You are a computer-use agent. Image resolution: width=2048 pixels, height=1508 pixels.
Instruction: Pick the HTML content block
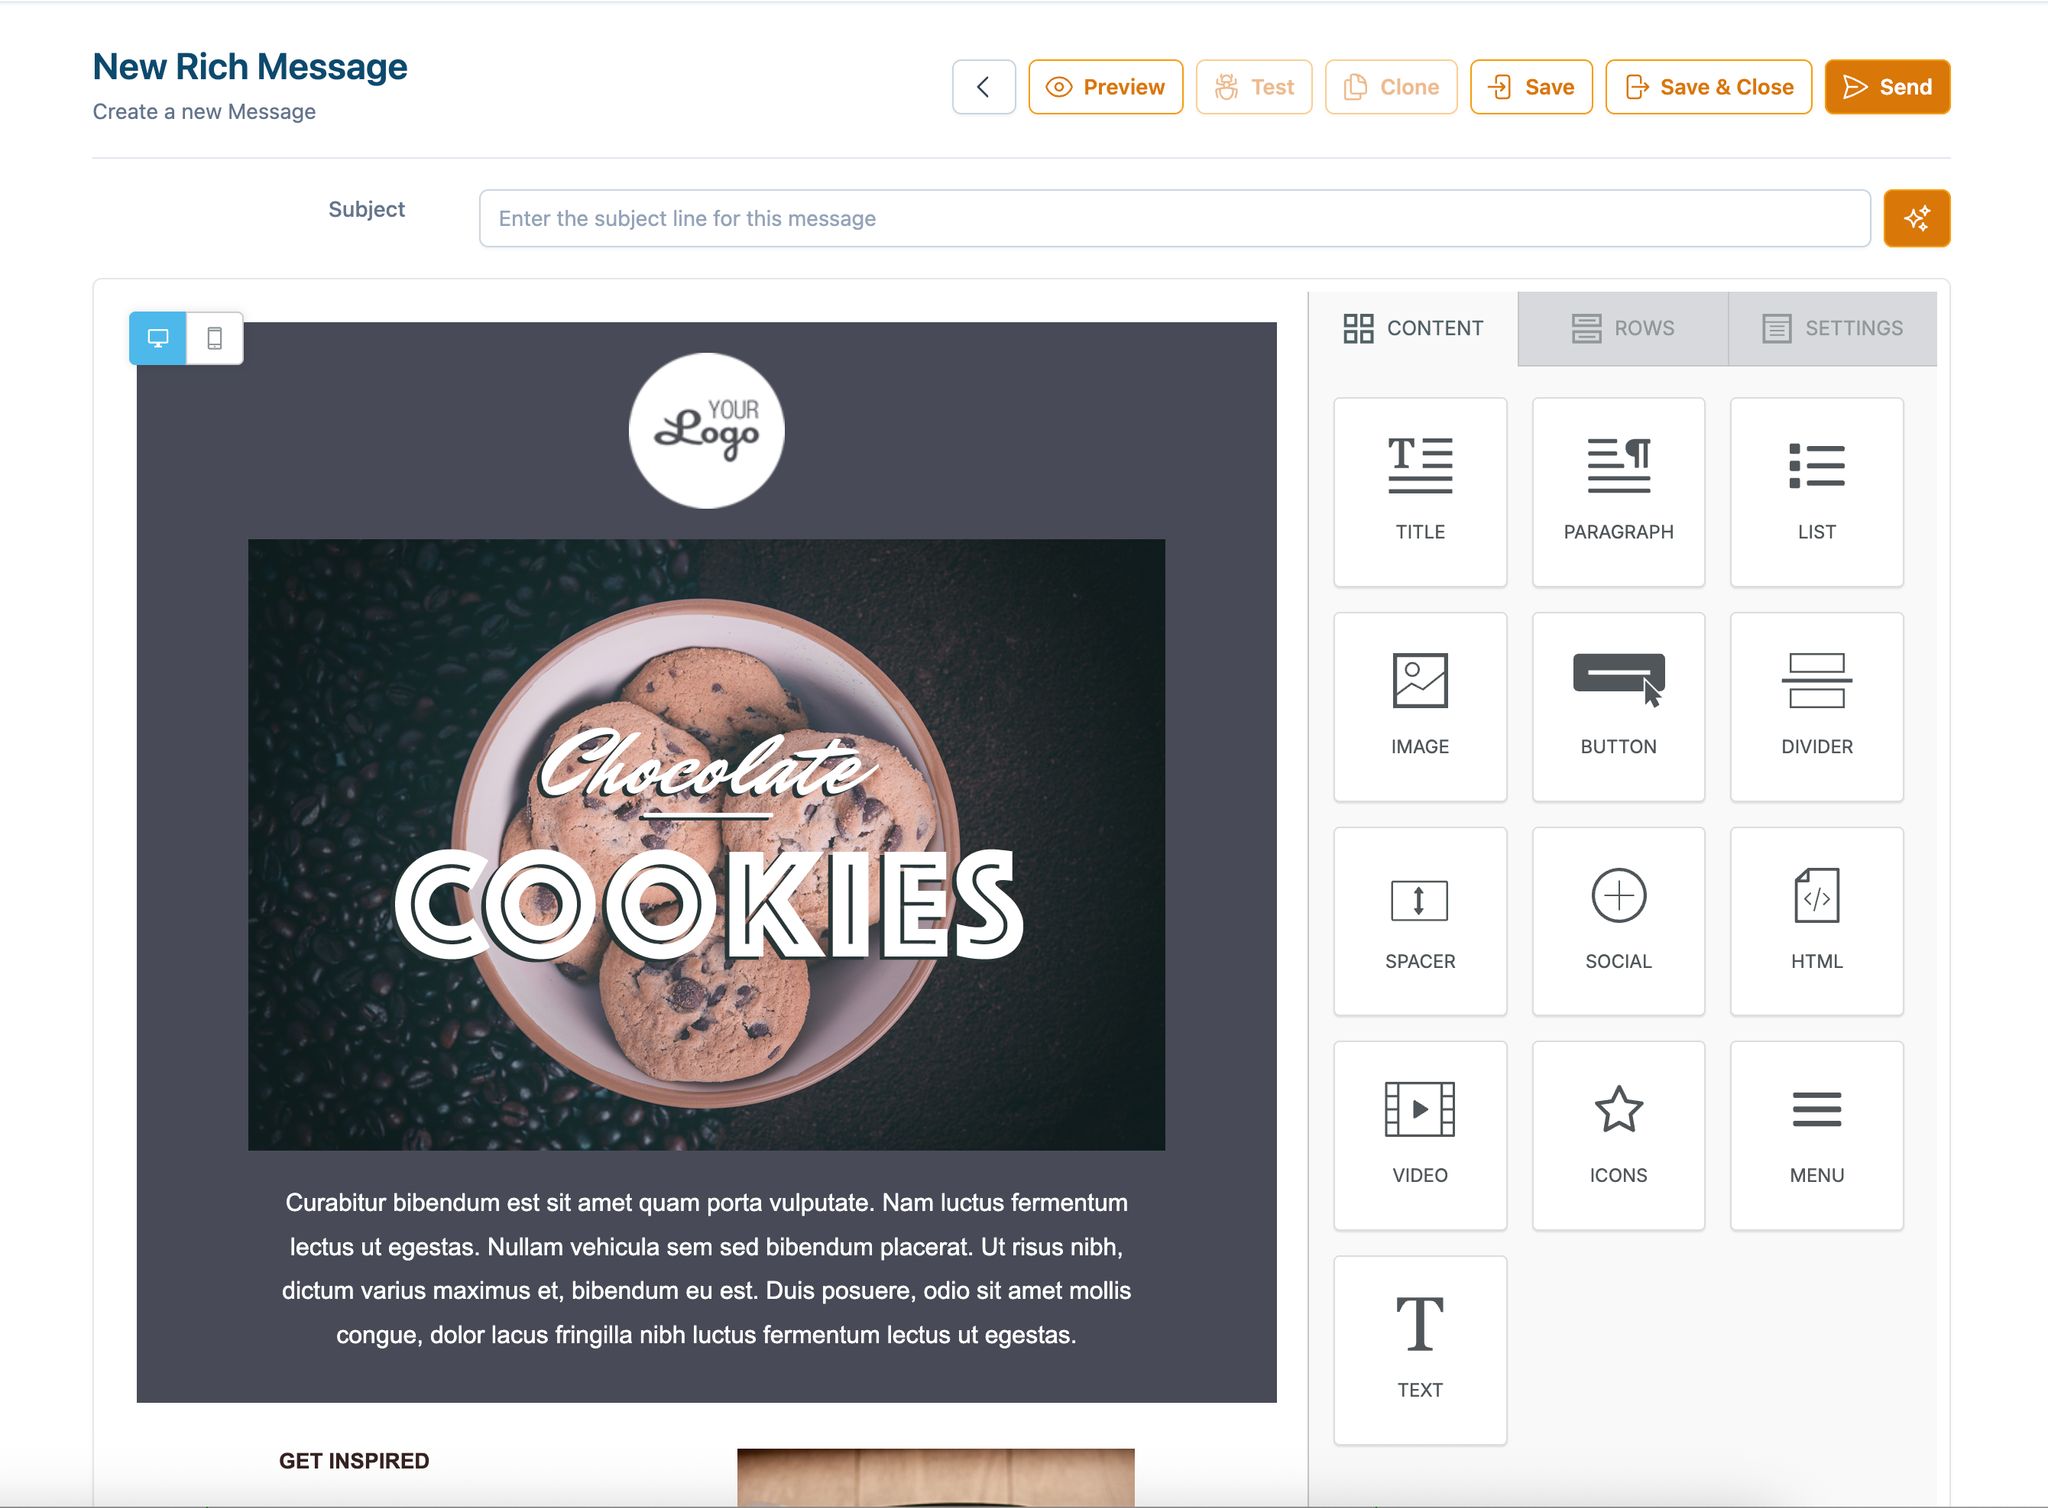tap(1816, 921)
